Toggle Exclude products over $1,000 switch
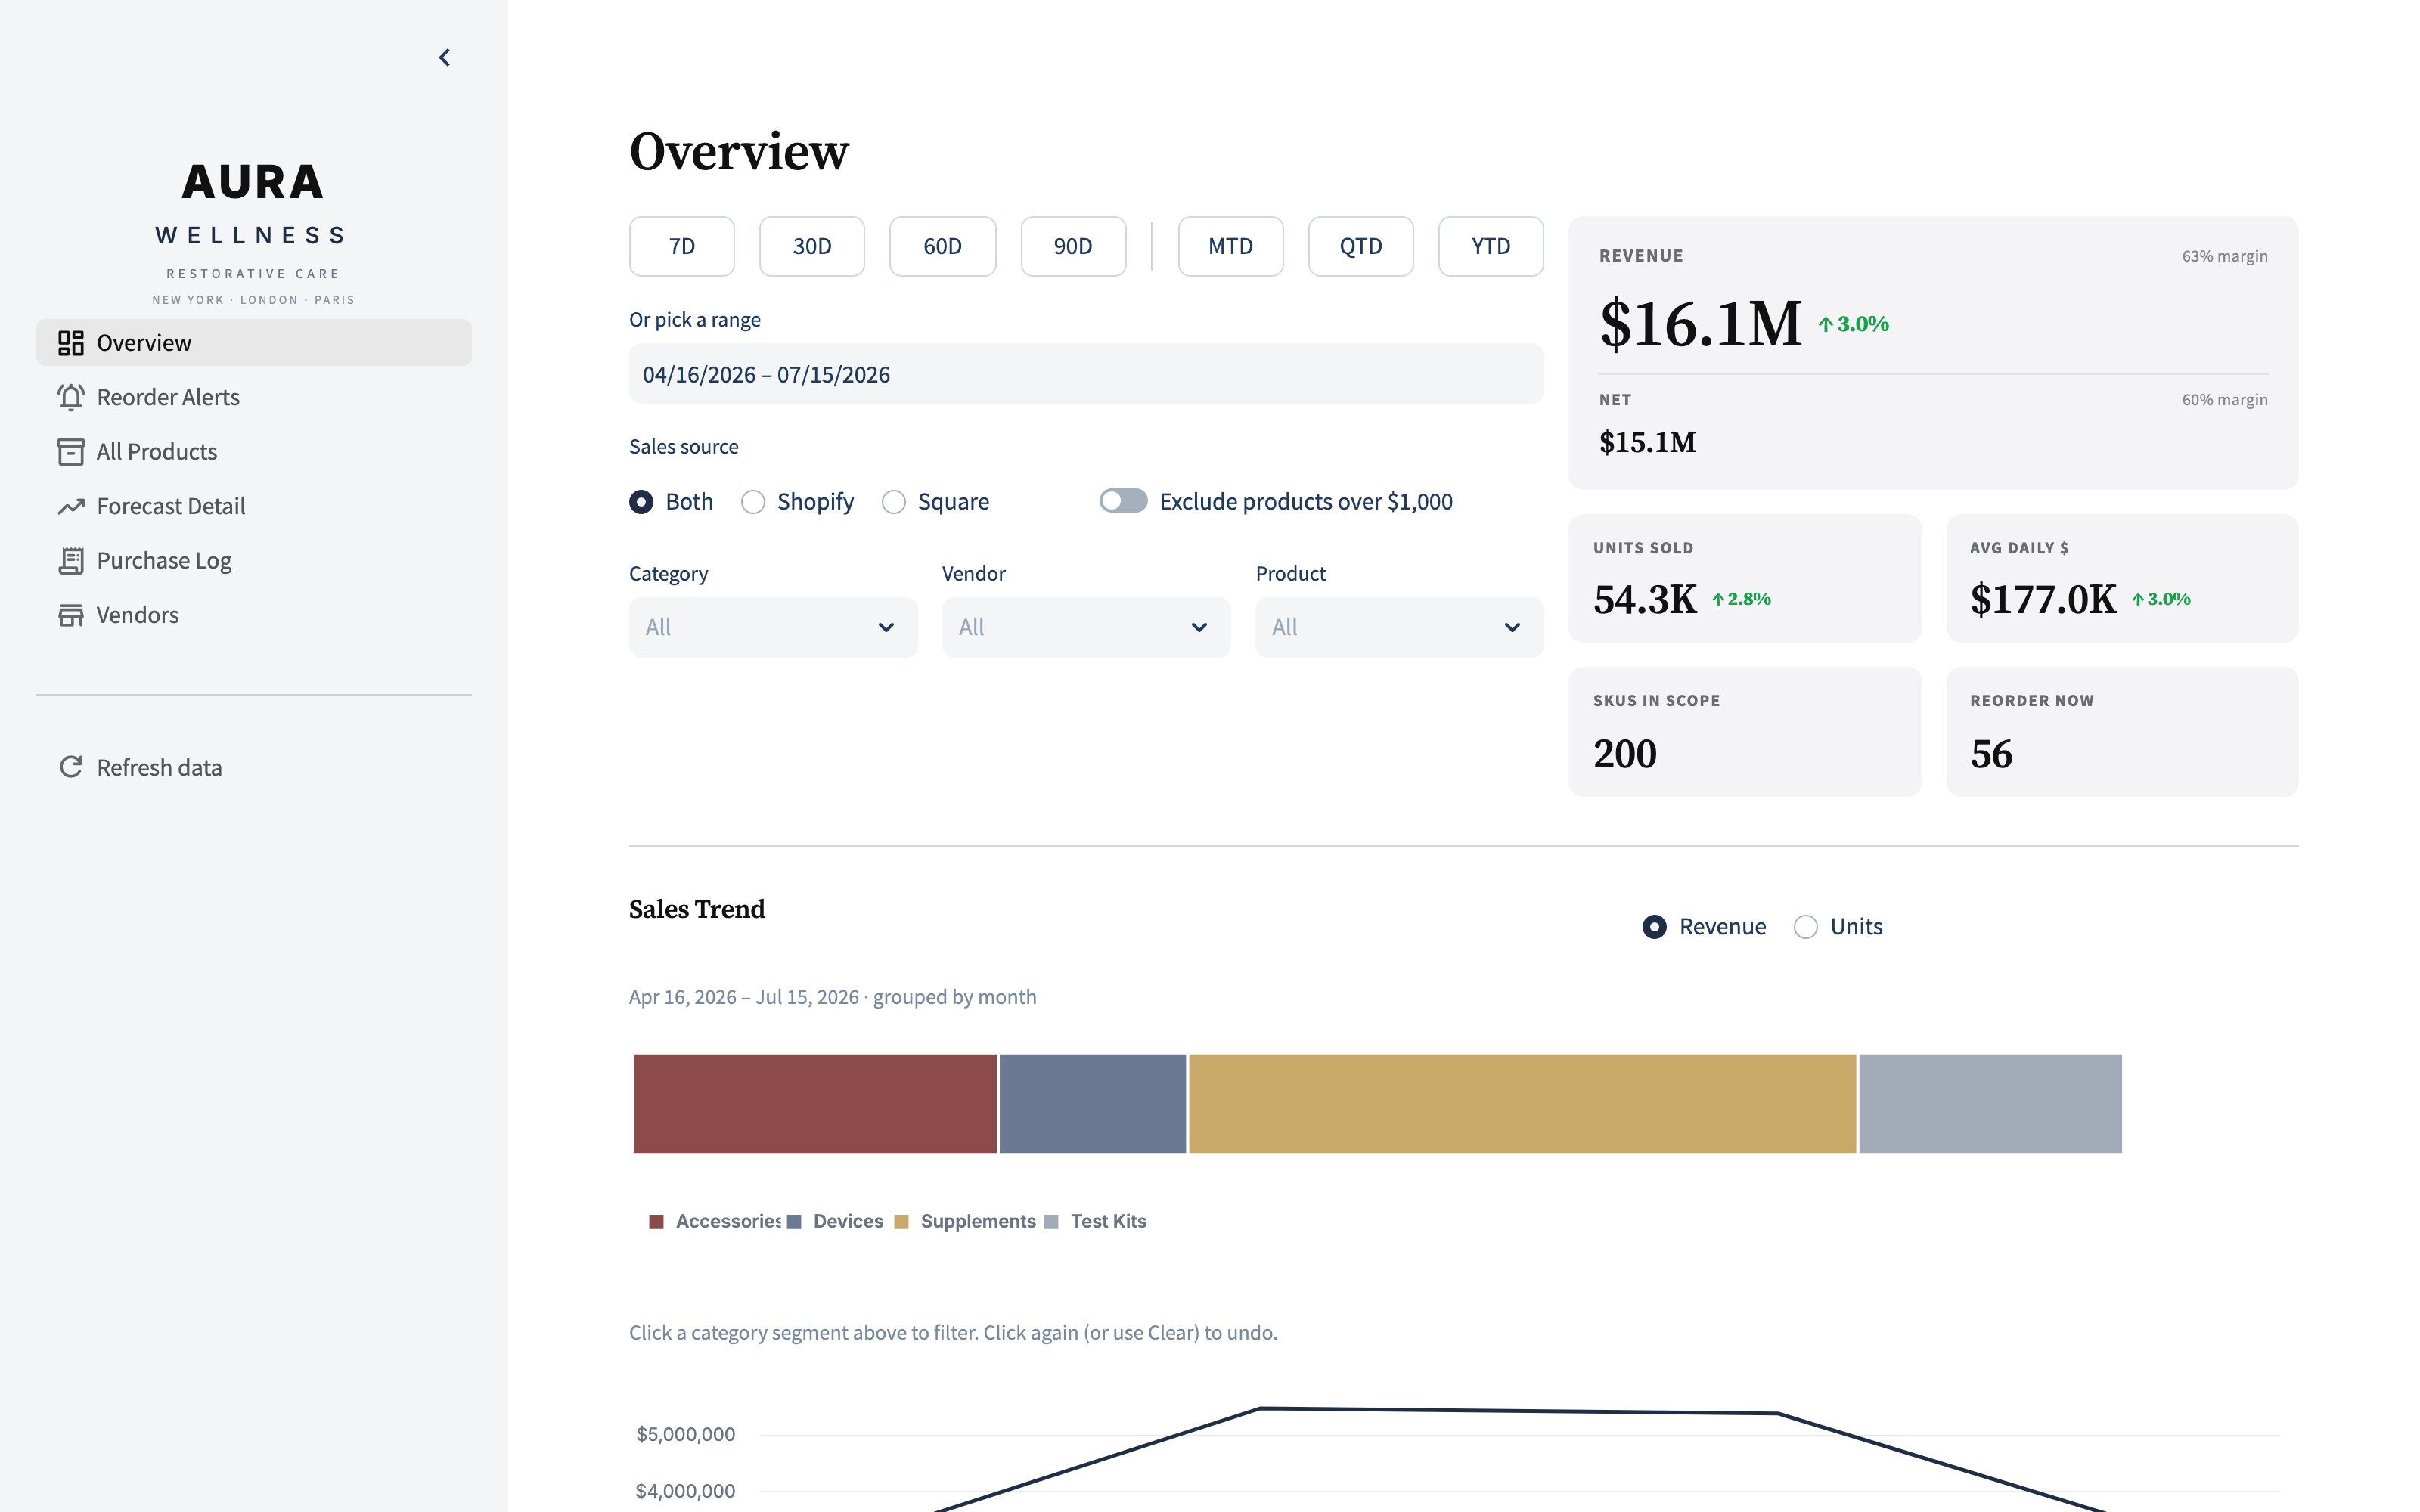The height and width of the screenshot is (1512, 2420). coord(1123,501)
